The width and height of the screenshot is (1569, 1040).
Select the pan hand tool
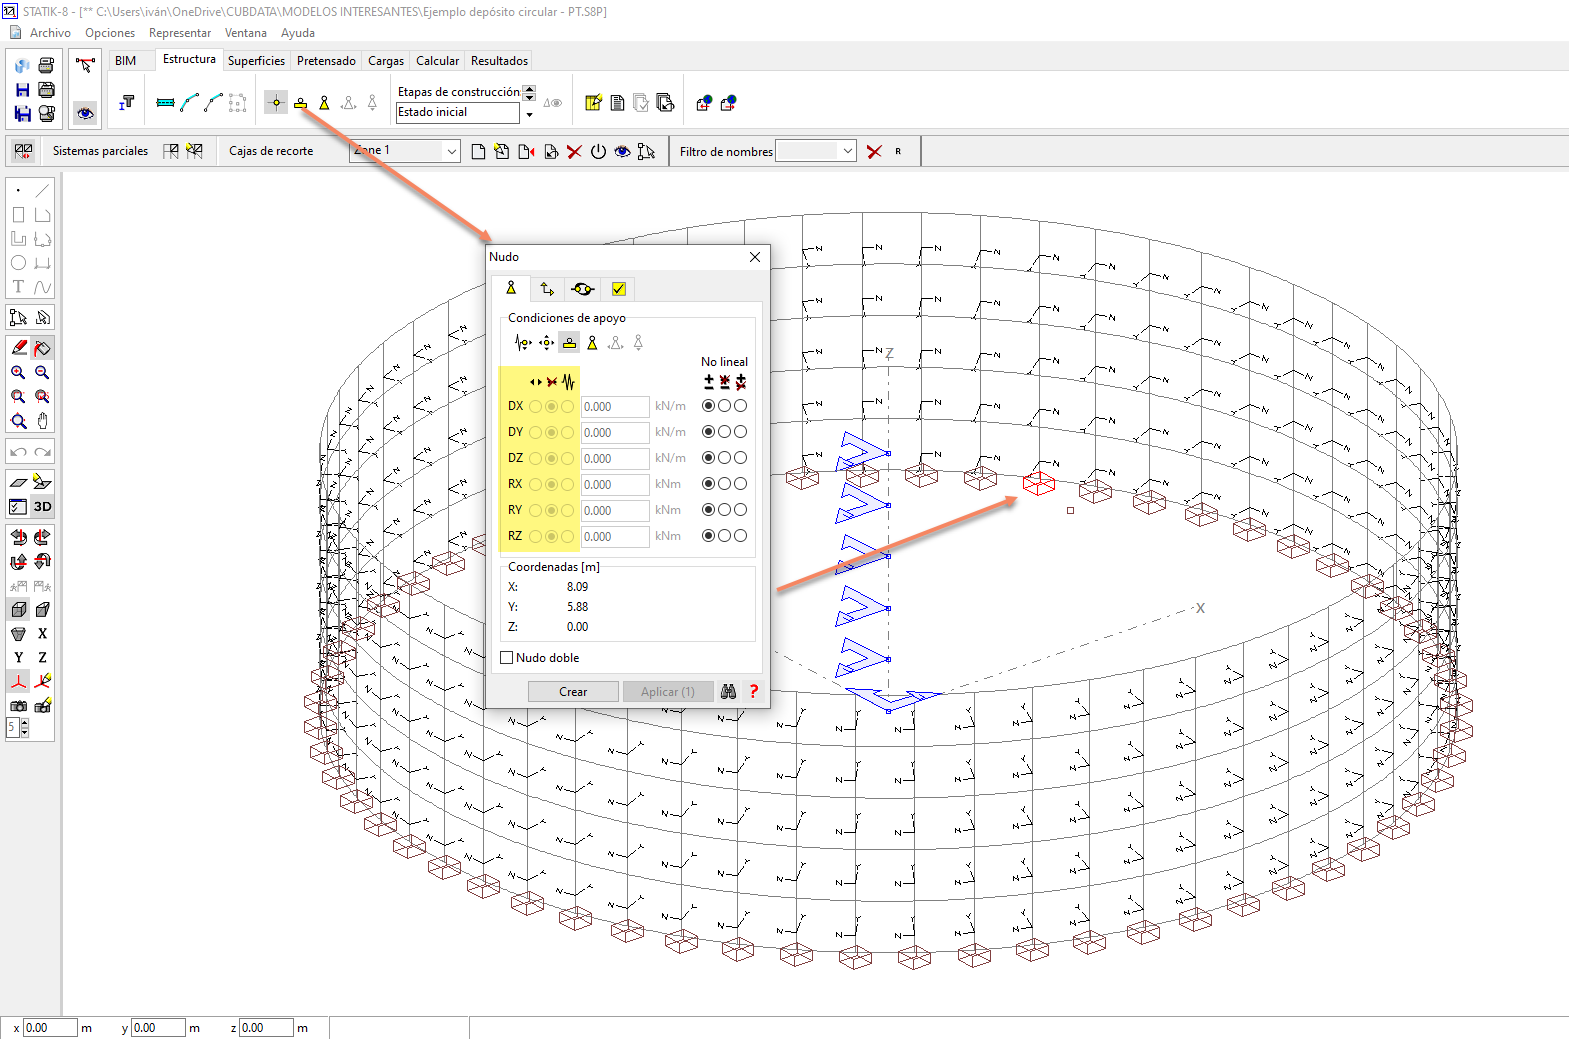click(42, 421)
